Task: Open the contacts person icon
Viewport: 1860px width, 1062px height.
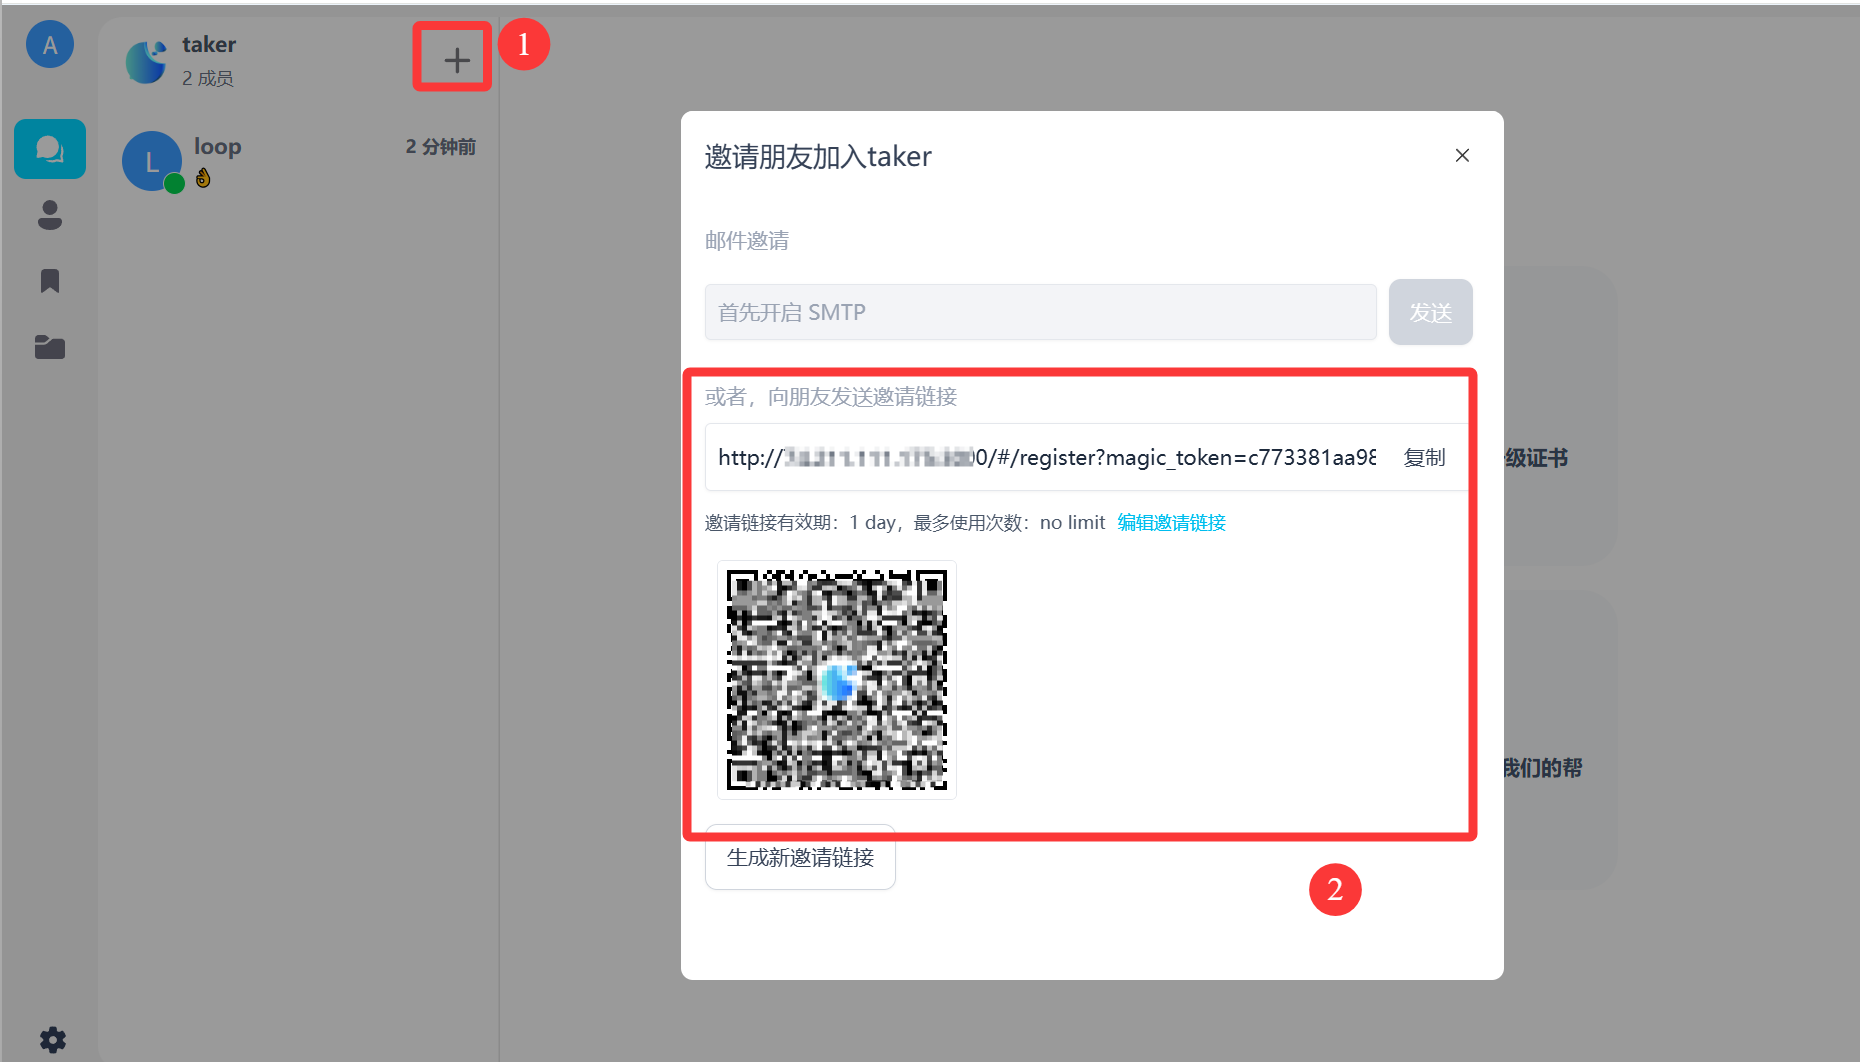Action: [49, 215]
